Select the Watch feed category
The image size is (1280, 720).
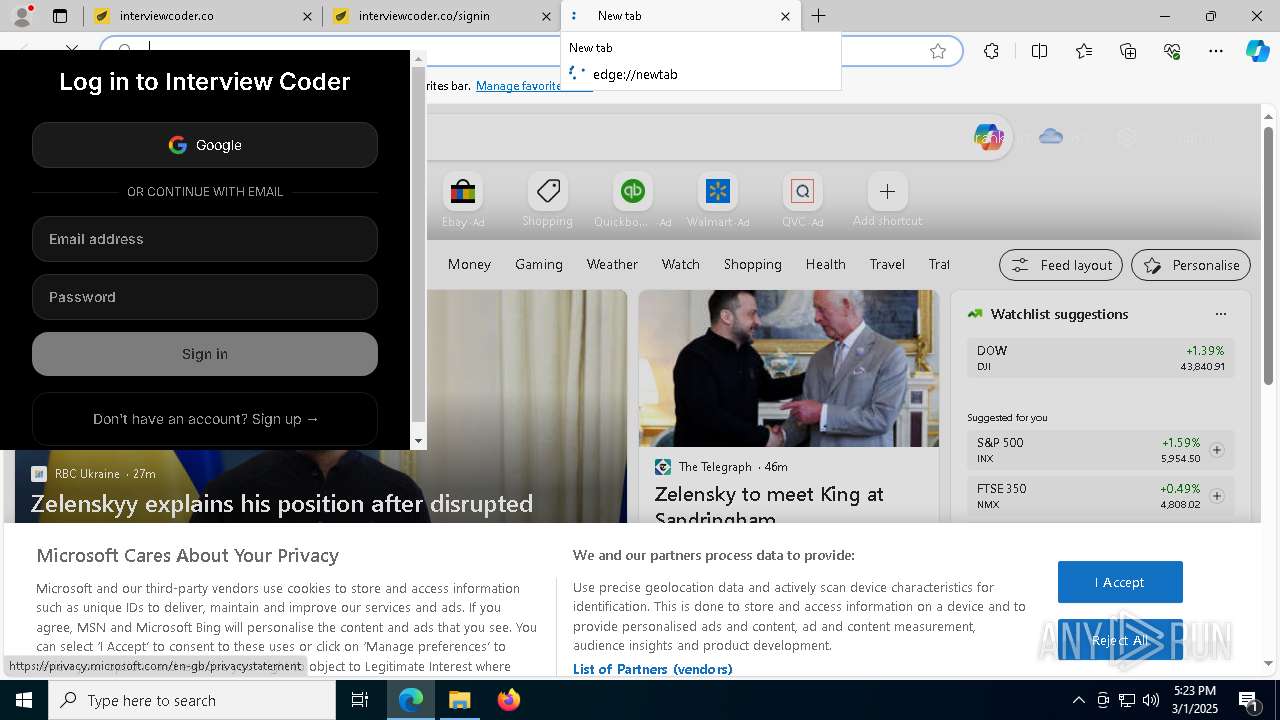(x=681, y=264)
